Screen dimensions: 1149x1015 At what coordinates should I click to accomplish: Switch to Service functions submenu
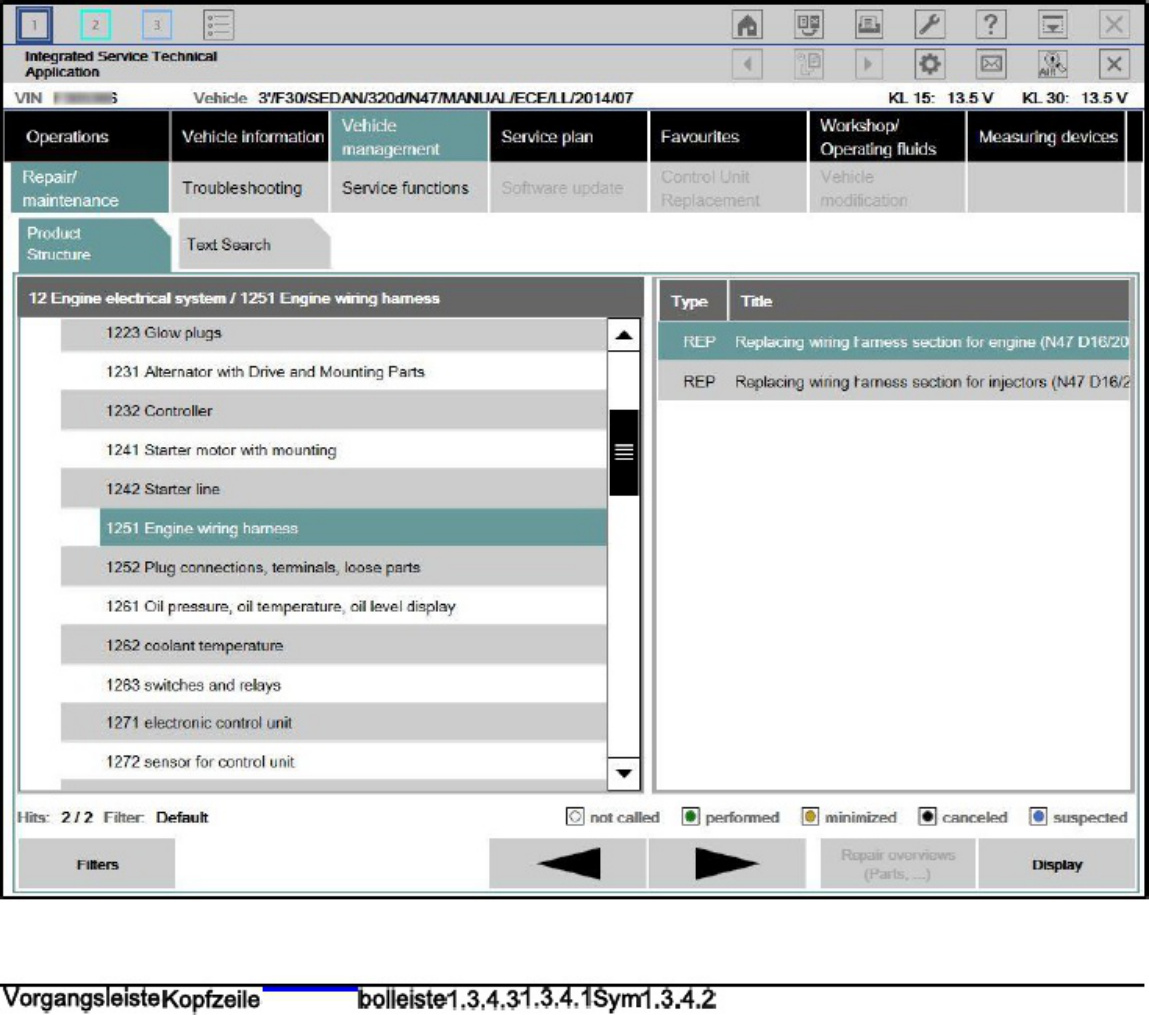click(x=409, y=188)
